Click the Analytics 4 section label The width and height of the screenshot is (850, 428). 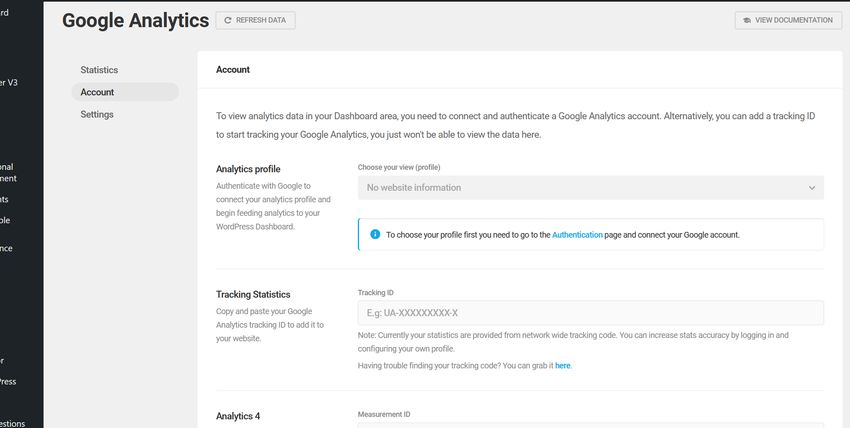(x=238, y=416)
